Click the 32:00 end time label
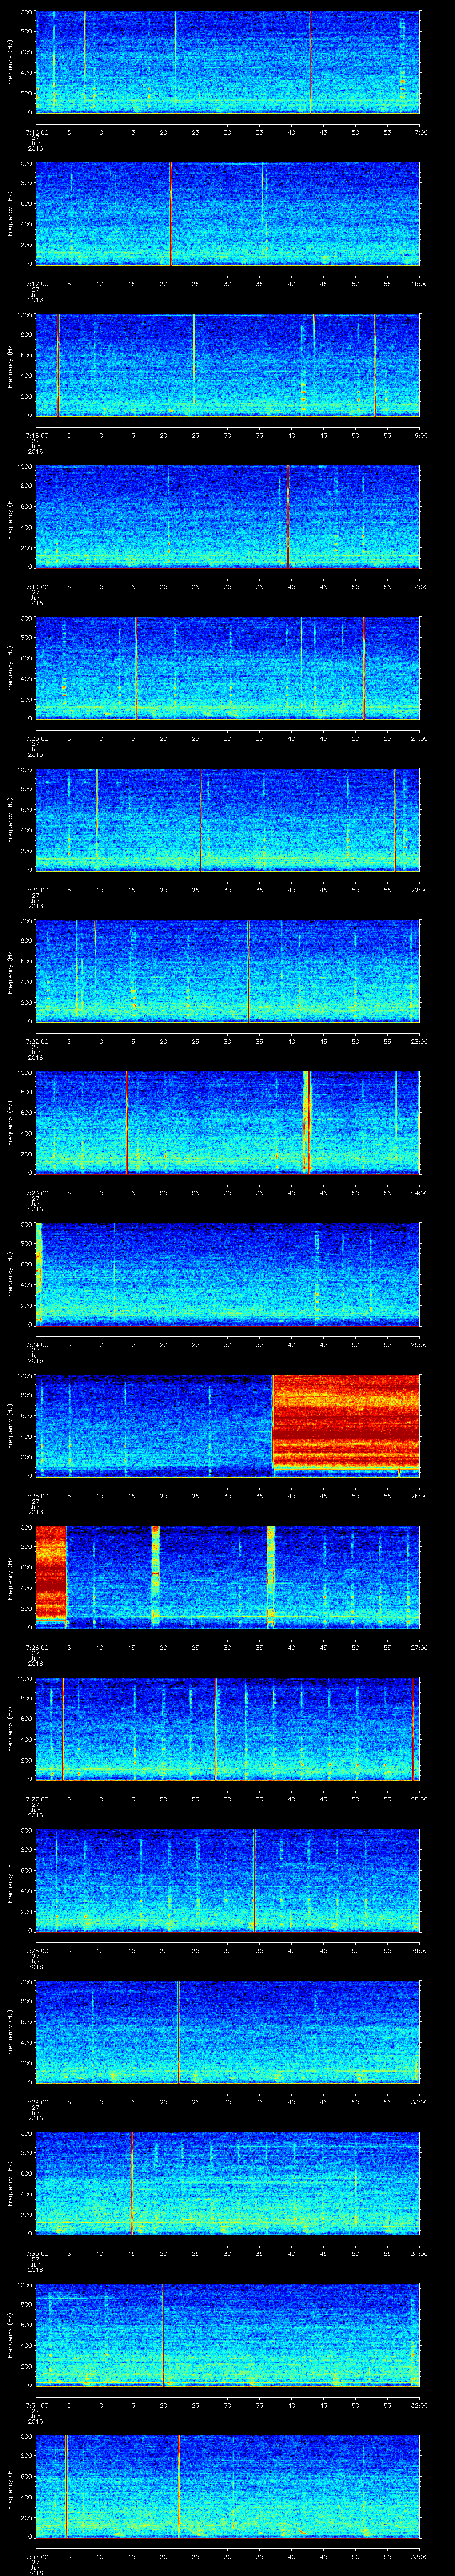The image size is (455, 2576). 419,2405
